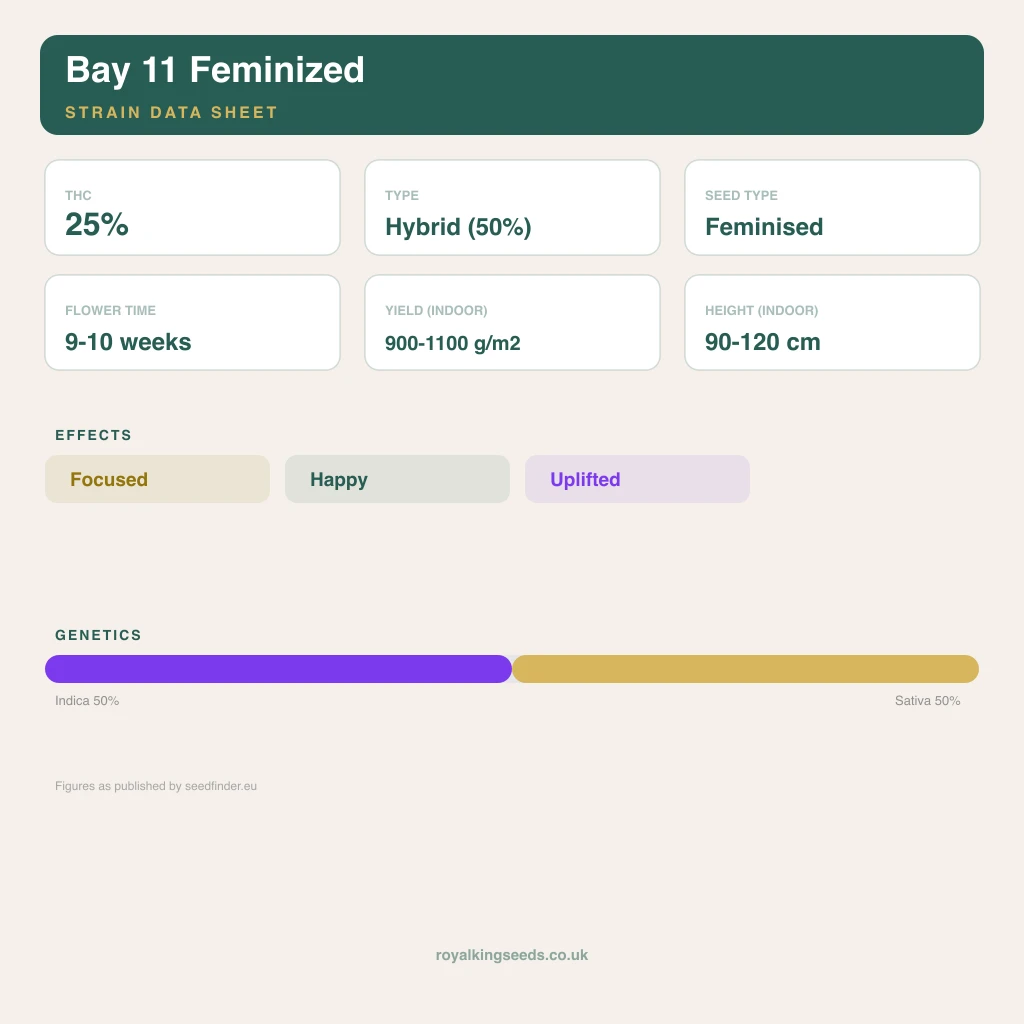Click the Focused effect tag
This screenshot has height=1024, width=1024.
(157, 479)
